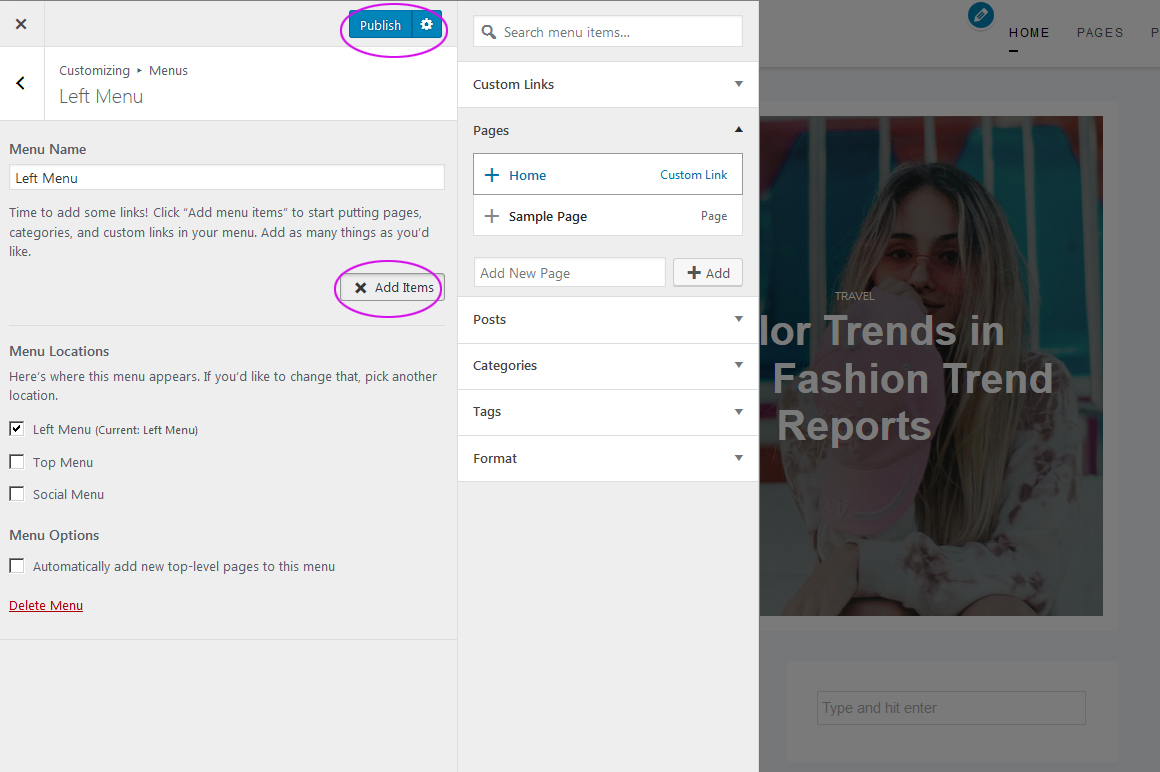
Task: Click the TRAVEL category label in preview
Action: pos(854,296)
